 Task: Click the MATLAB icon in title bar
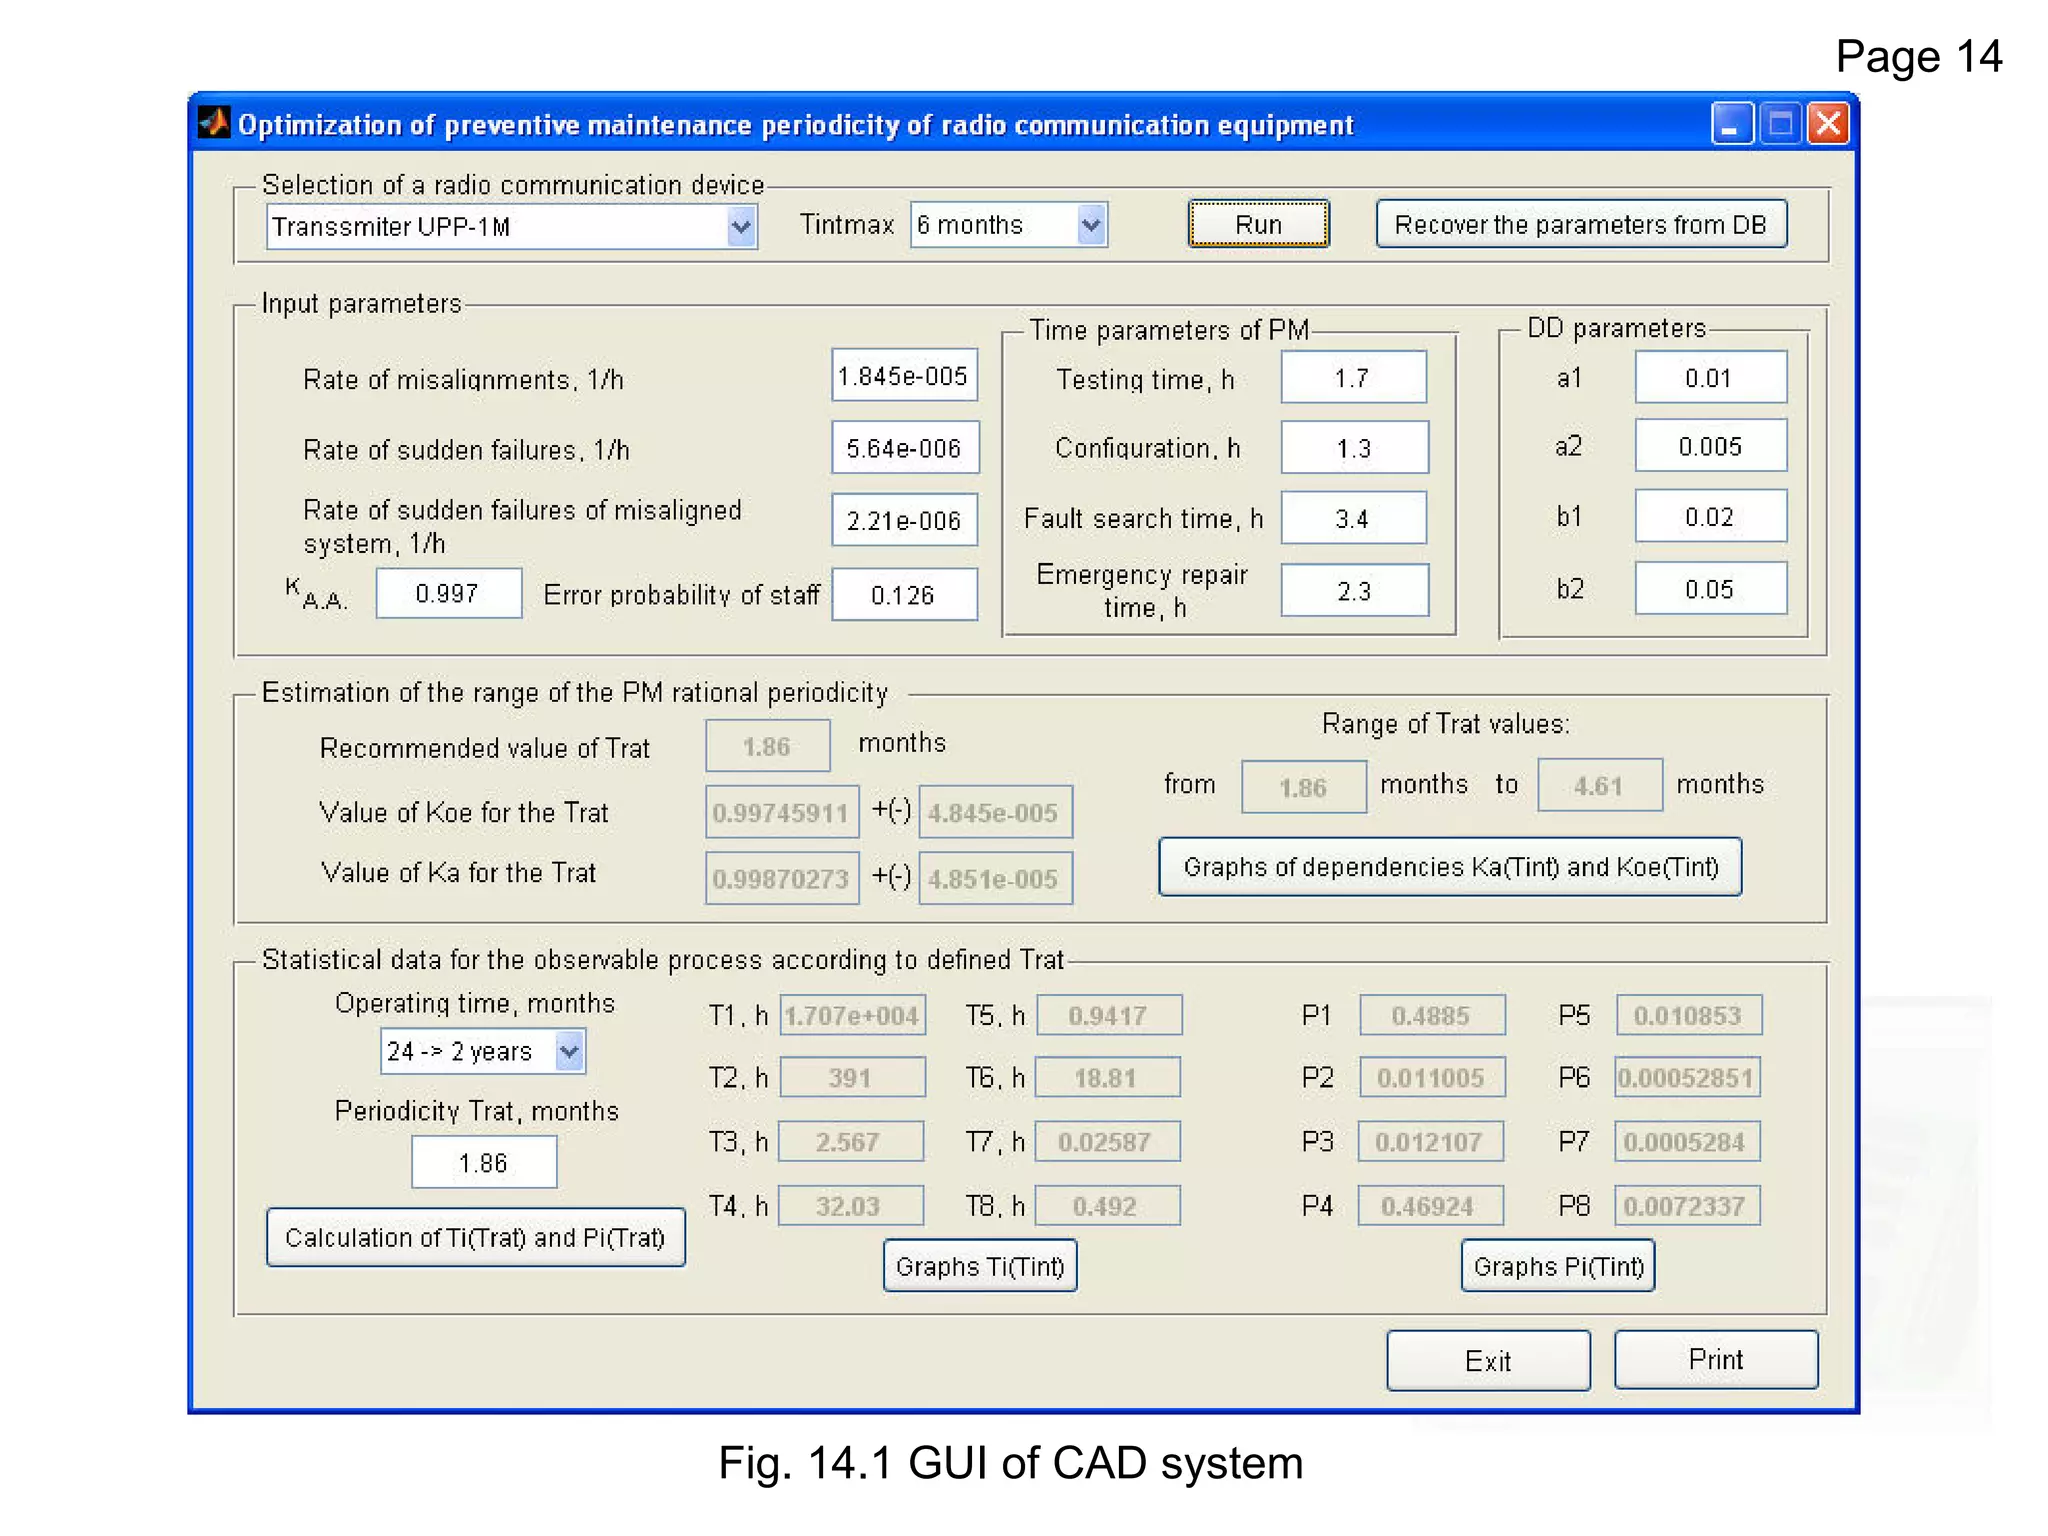[x=213, y=123]
